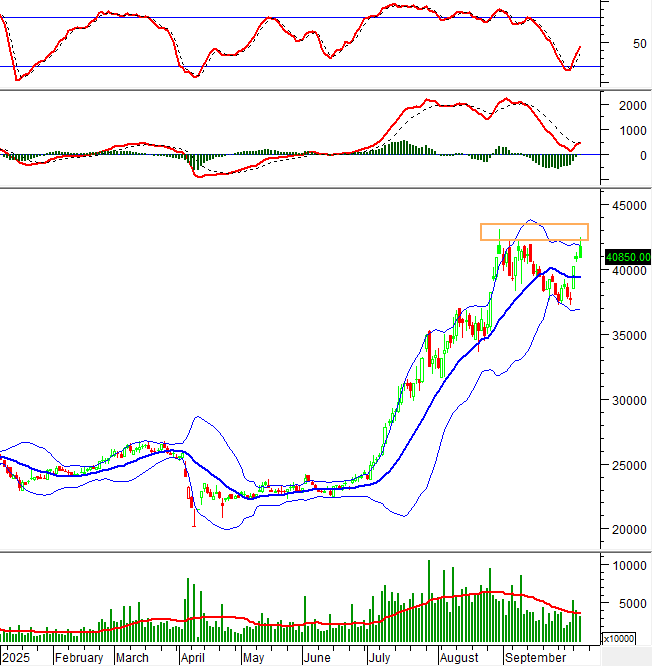
Task: Select the August marker on the timeline
Action: 458,658
